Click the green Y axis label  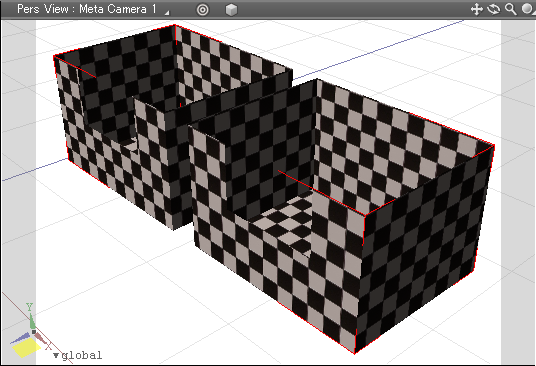[29, 307]
